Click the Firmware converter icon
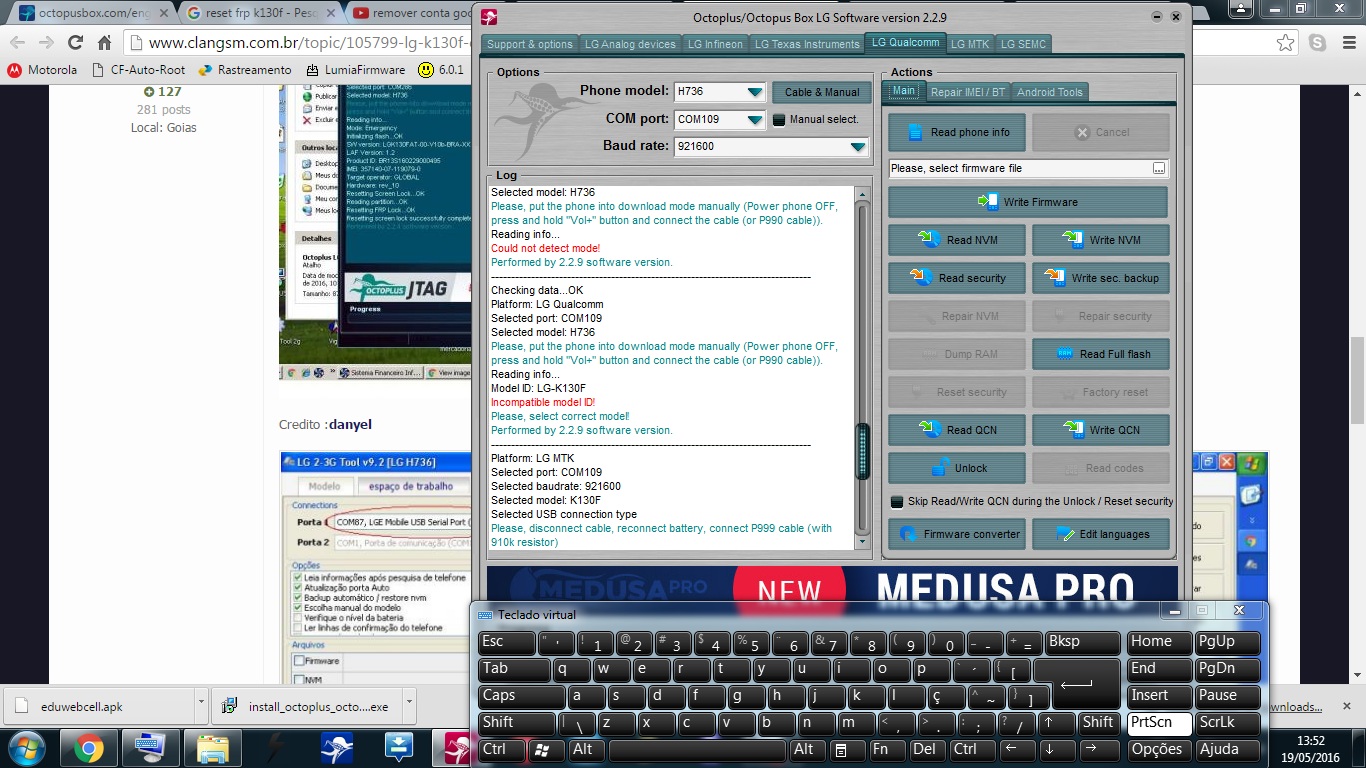 coord(908,534)
